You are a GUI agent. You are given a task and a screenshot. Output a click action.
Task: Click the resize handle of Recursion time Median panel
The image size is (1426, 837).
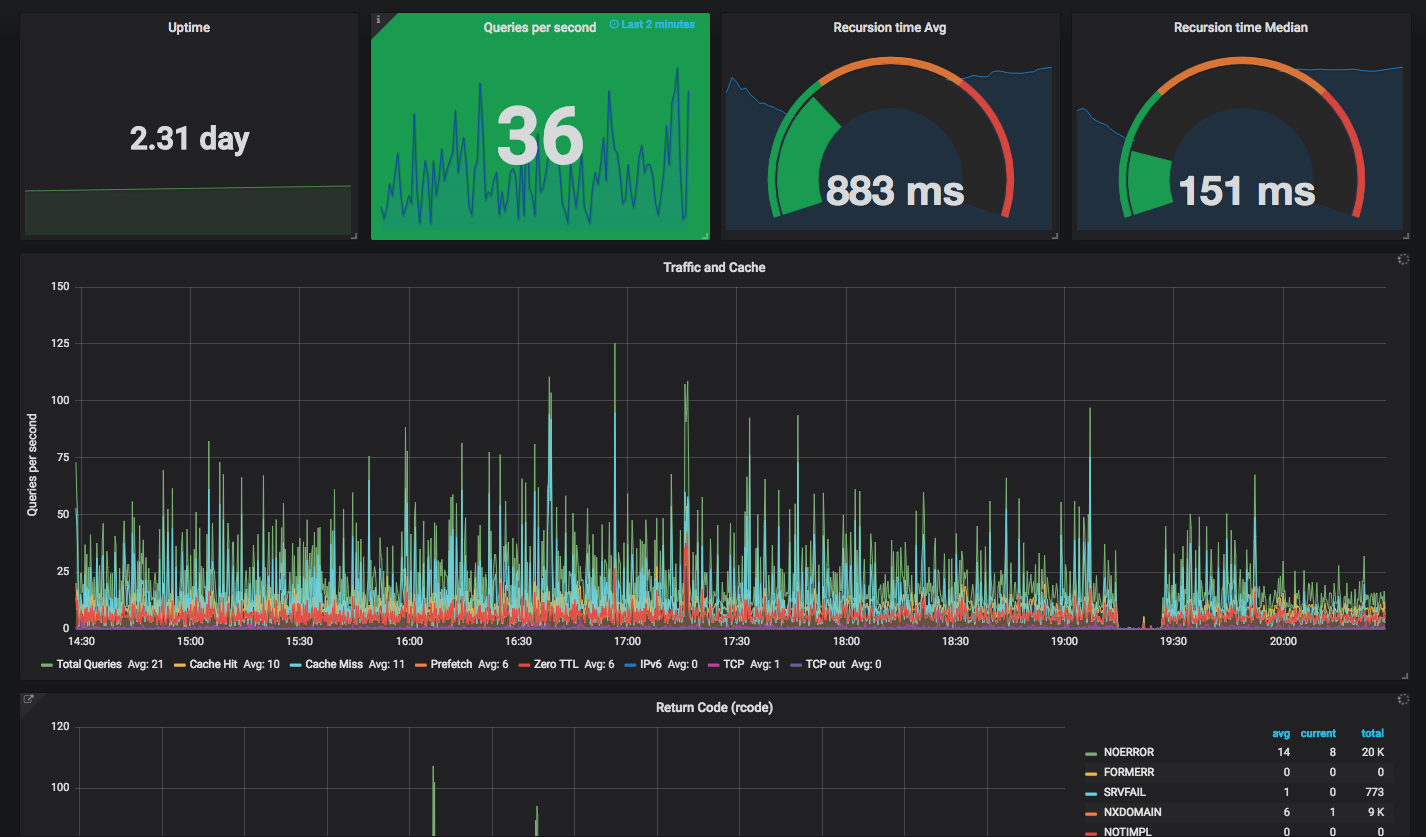[1406, 235]
